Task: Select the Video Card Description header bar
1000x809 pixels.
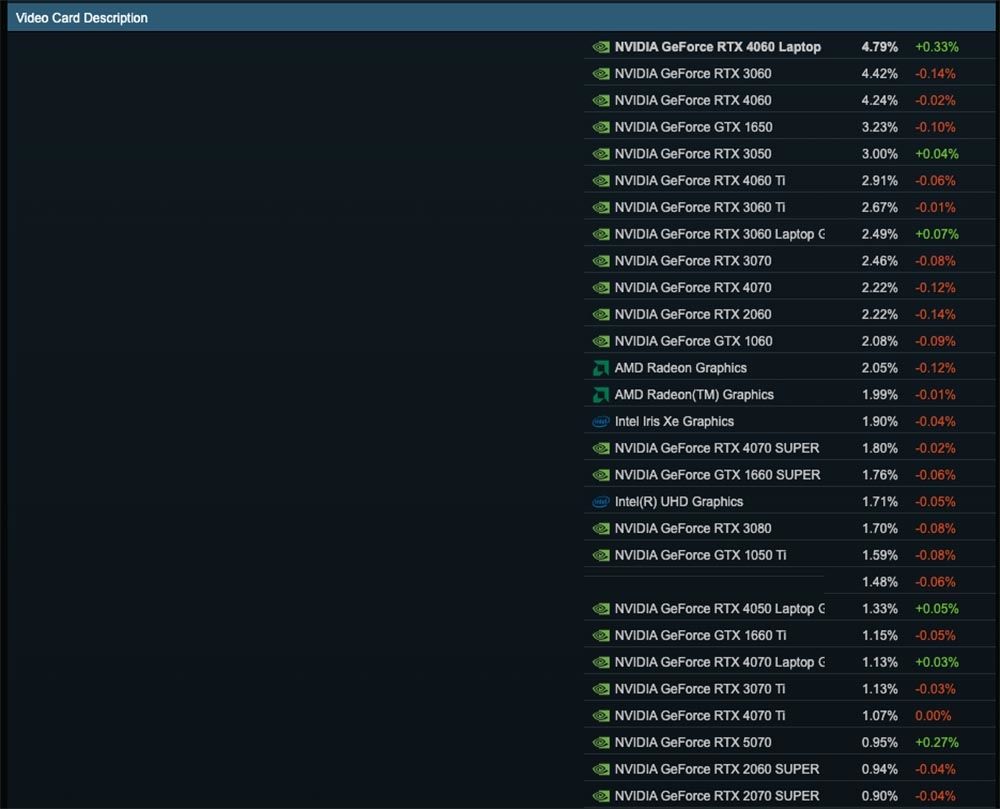Action: (x=500, y=18)
